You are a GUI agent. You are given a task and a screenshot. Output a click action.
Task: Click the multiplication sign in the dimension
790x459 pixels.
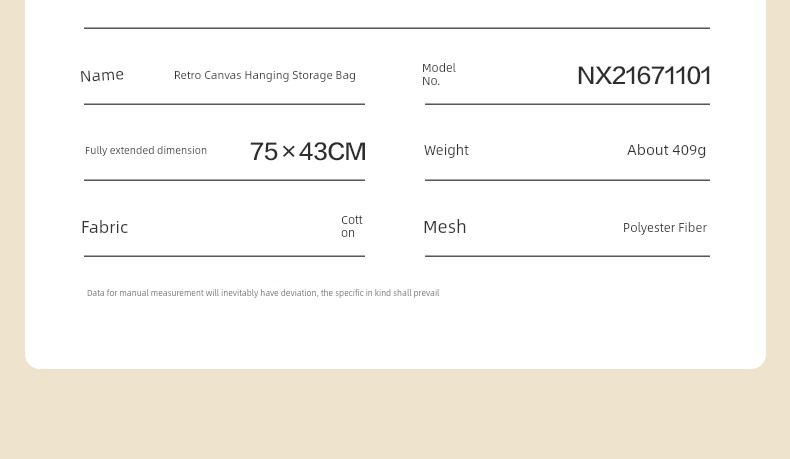288,151
